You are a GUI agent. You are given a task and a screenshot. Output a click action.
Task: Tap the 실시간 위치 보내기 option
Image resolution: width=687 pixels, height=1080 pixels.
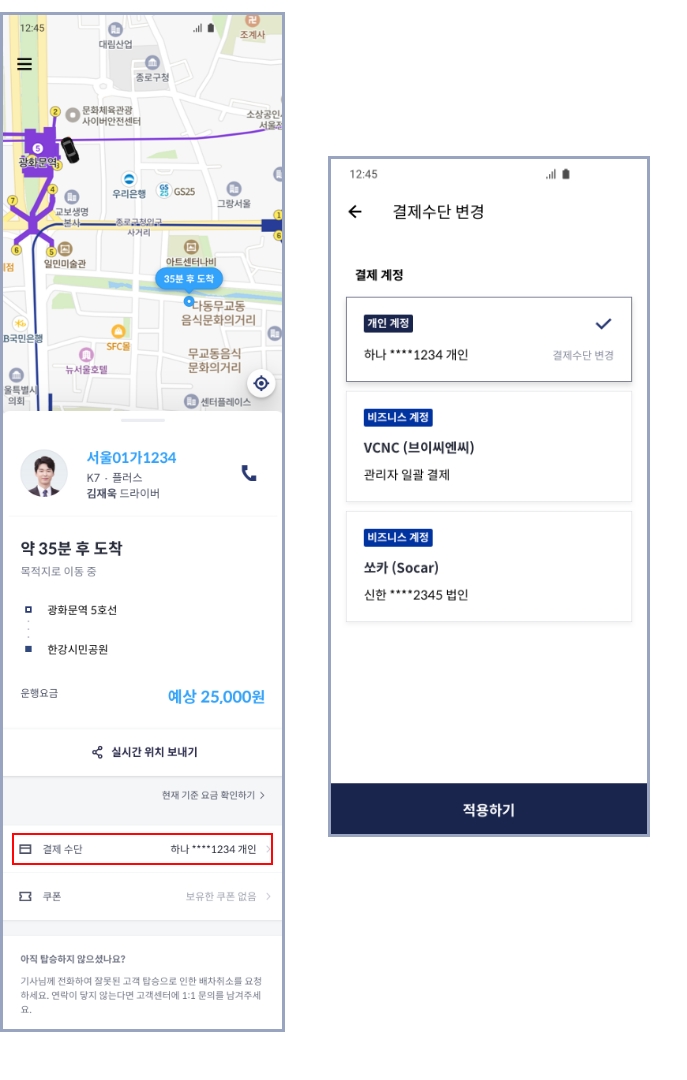(143, 752)
